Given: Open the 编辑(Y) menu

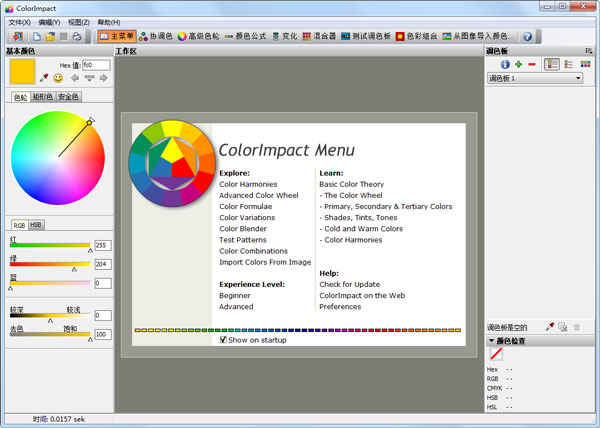Looking at the screenshot, I should pos(49,23).
